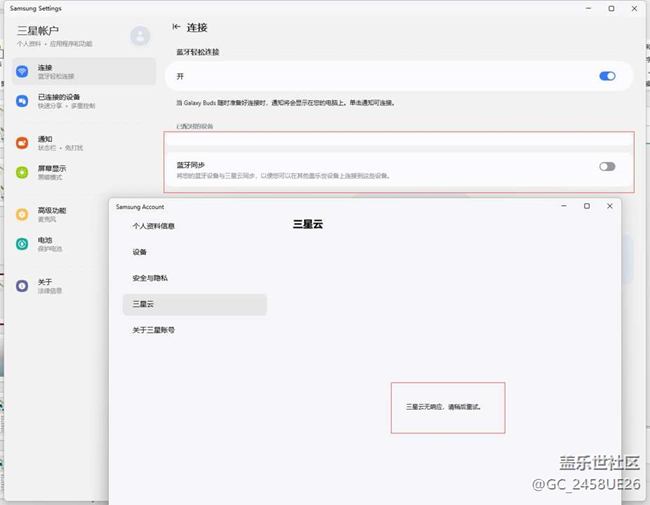
Task: Select the 关于 info icon
Action: click(x=22, y=286)
